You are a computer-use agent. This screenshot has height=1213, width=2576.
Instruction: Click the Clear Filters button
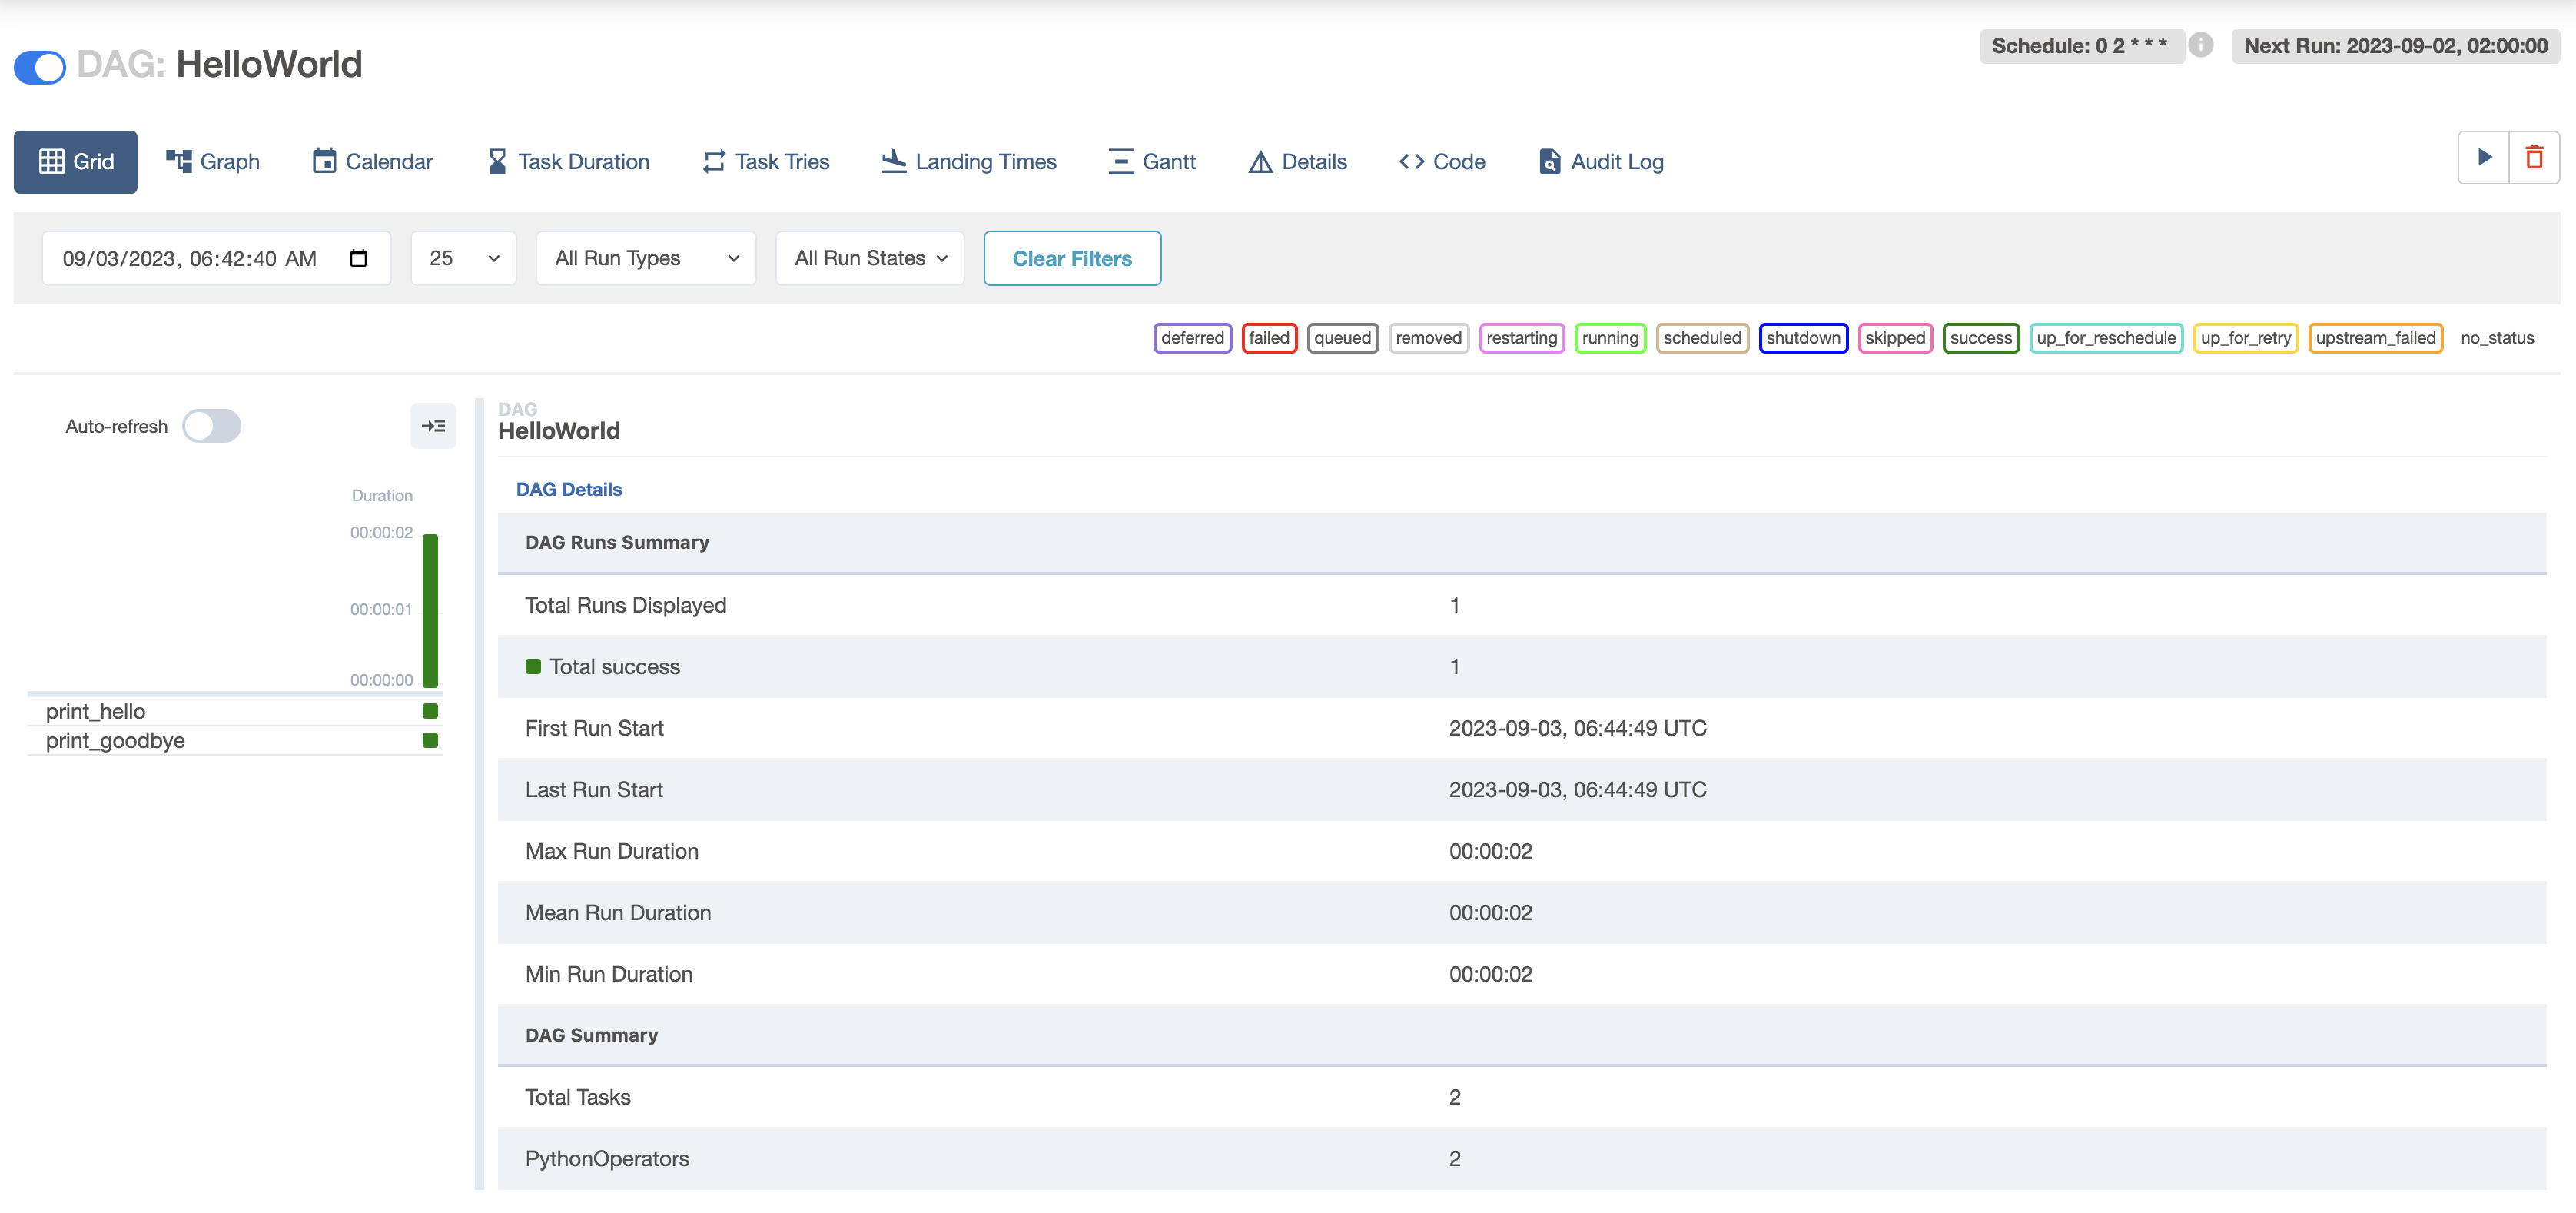click(1071, 258)
